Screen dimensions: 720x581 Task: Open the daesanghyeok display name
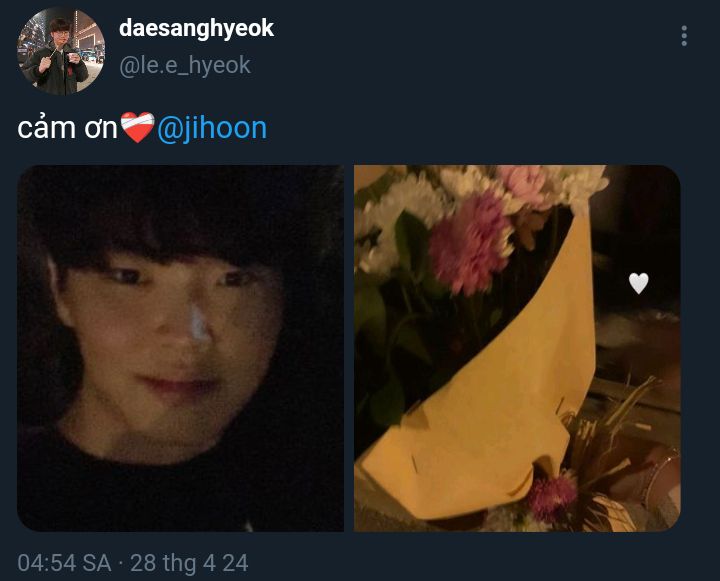click(196, 28)
